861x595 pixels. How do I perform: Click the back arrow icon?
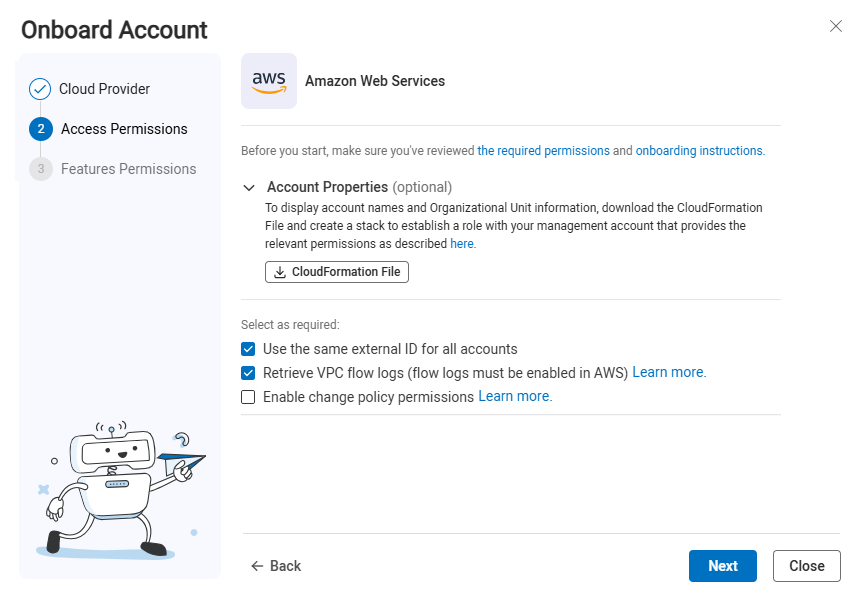[257, 566]
